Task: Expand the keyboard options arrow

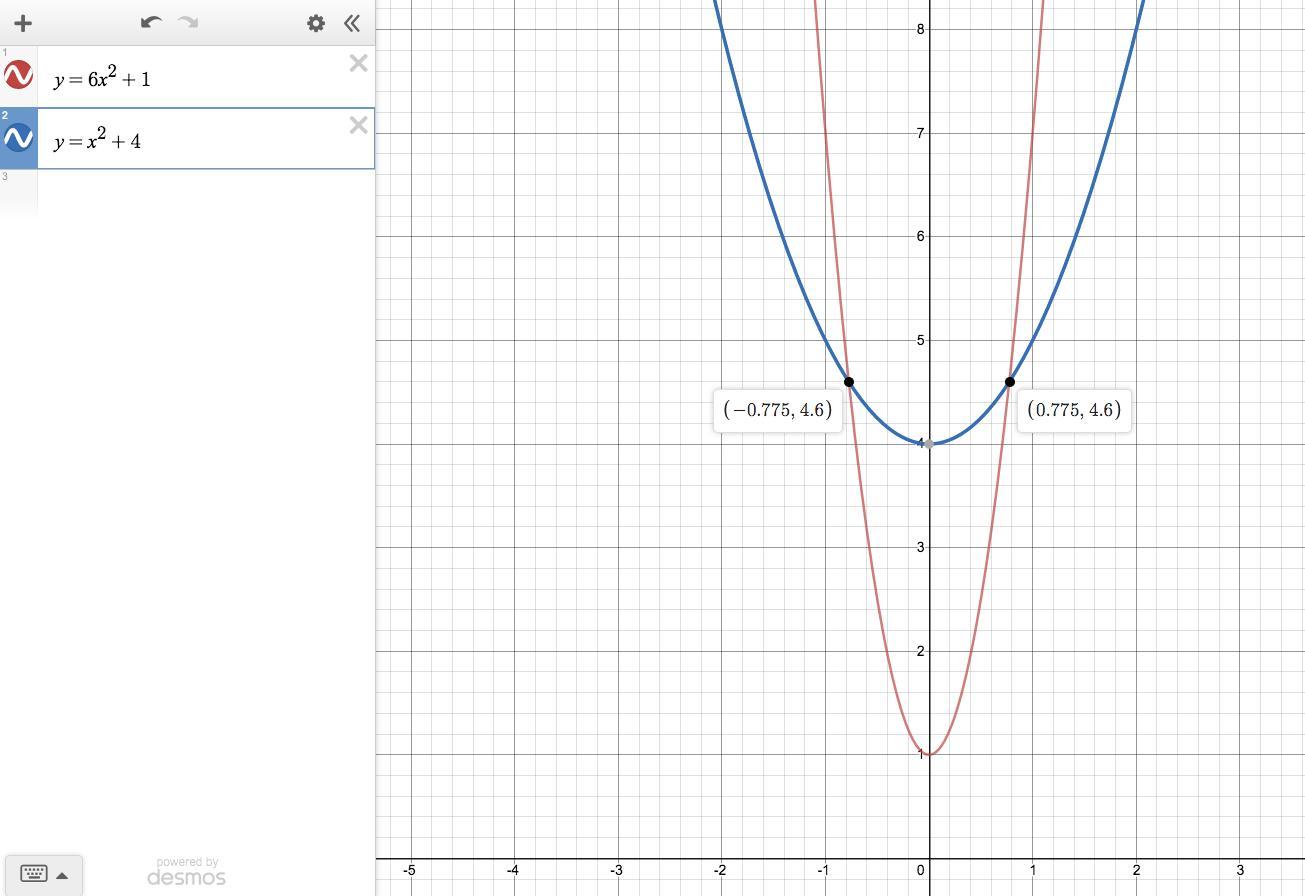Action: 62,875
